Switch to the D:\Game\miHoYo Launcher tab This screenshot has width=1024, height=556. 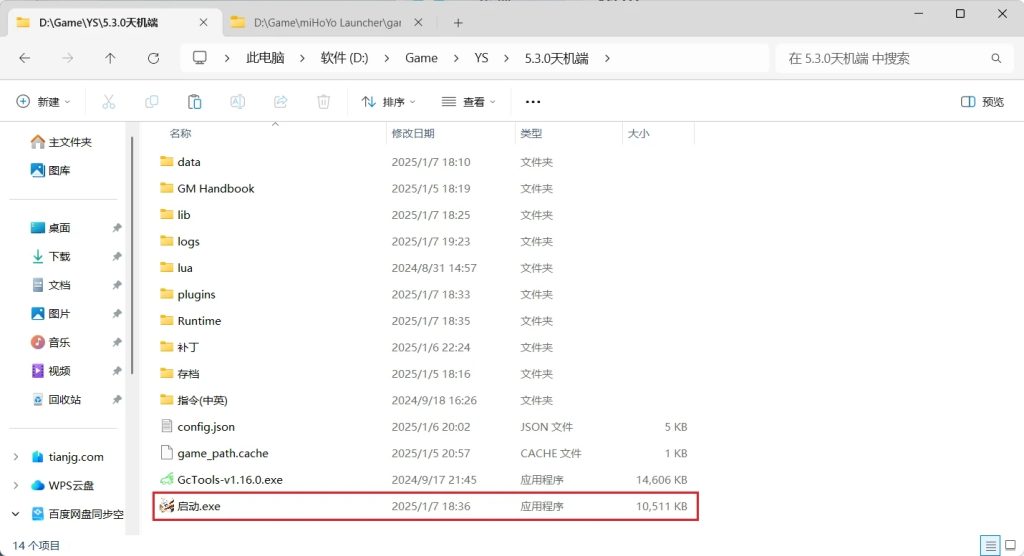[327, 23]
